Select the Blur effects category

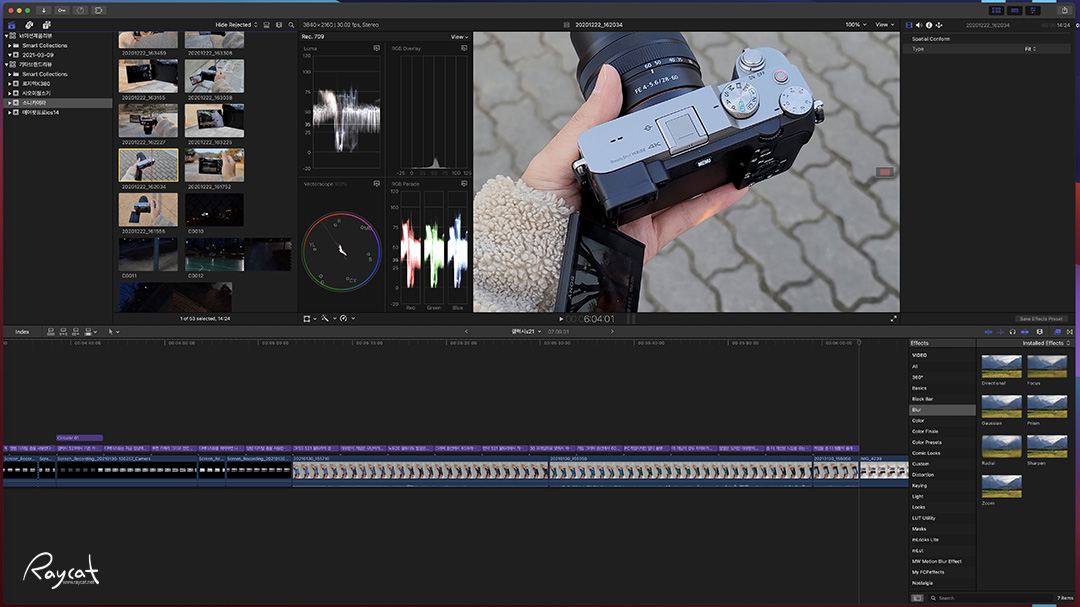click(x=942, y=410)
